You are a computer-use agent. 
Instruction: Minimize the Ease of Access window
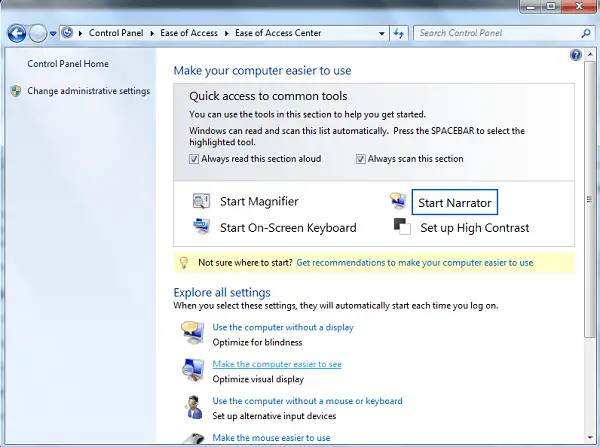click(x=530, y=7)
